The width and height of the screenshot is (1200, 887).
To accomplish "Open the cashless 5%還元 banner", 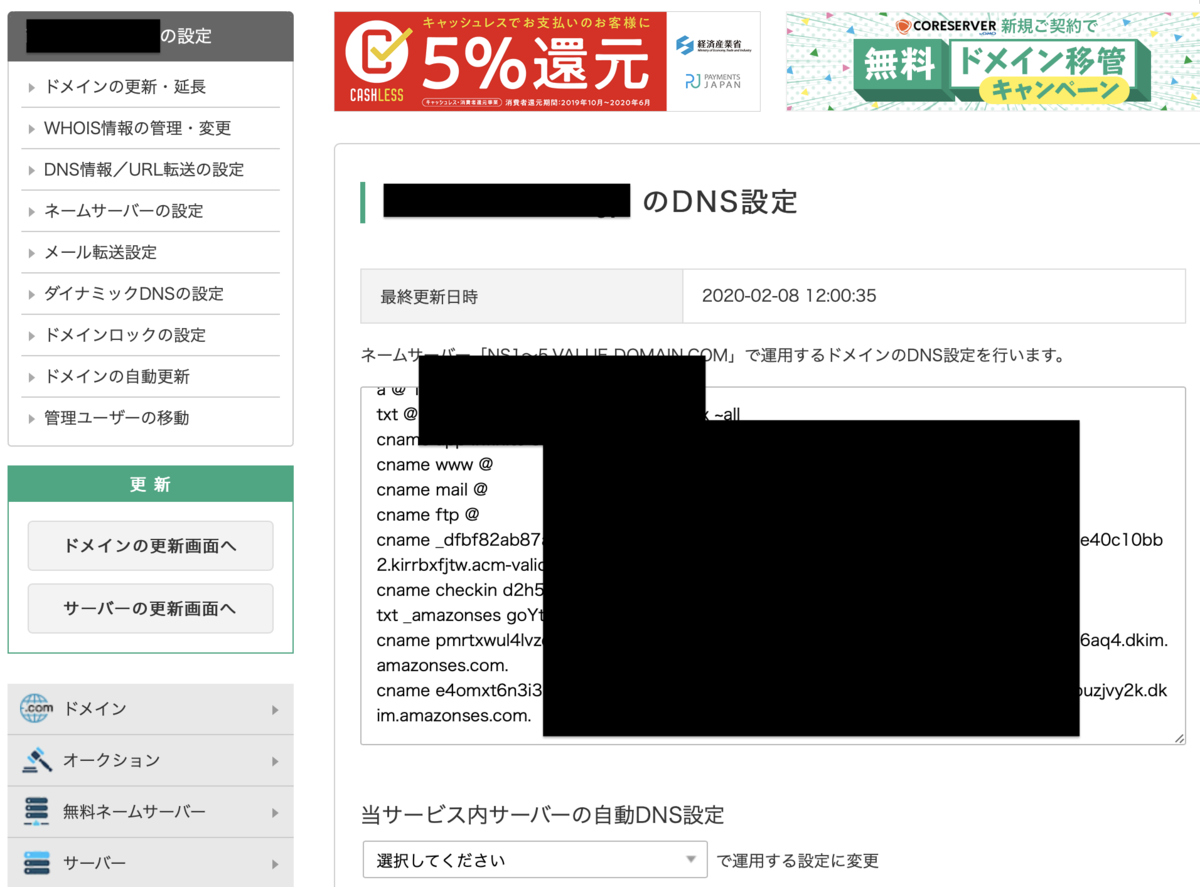I will tap(547, 62).
